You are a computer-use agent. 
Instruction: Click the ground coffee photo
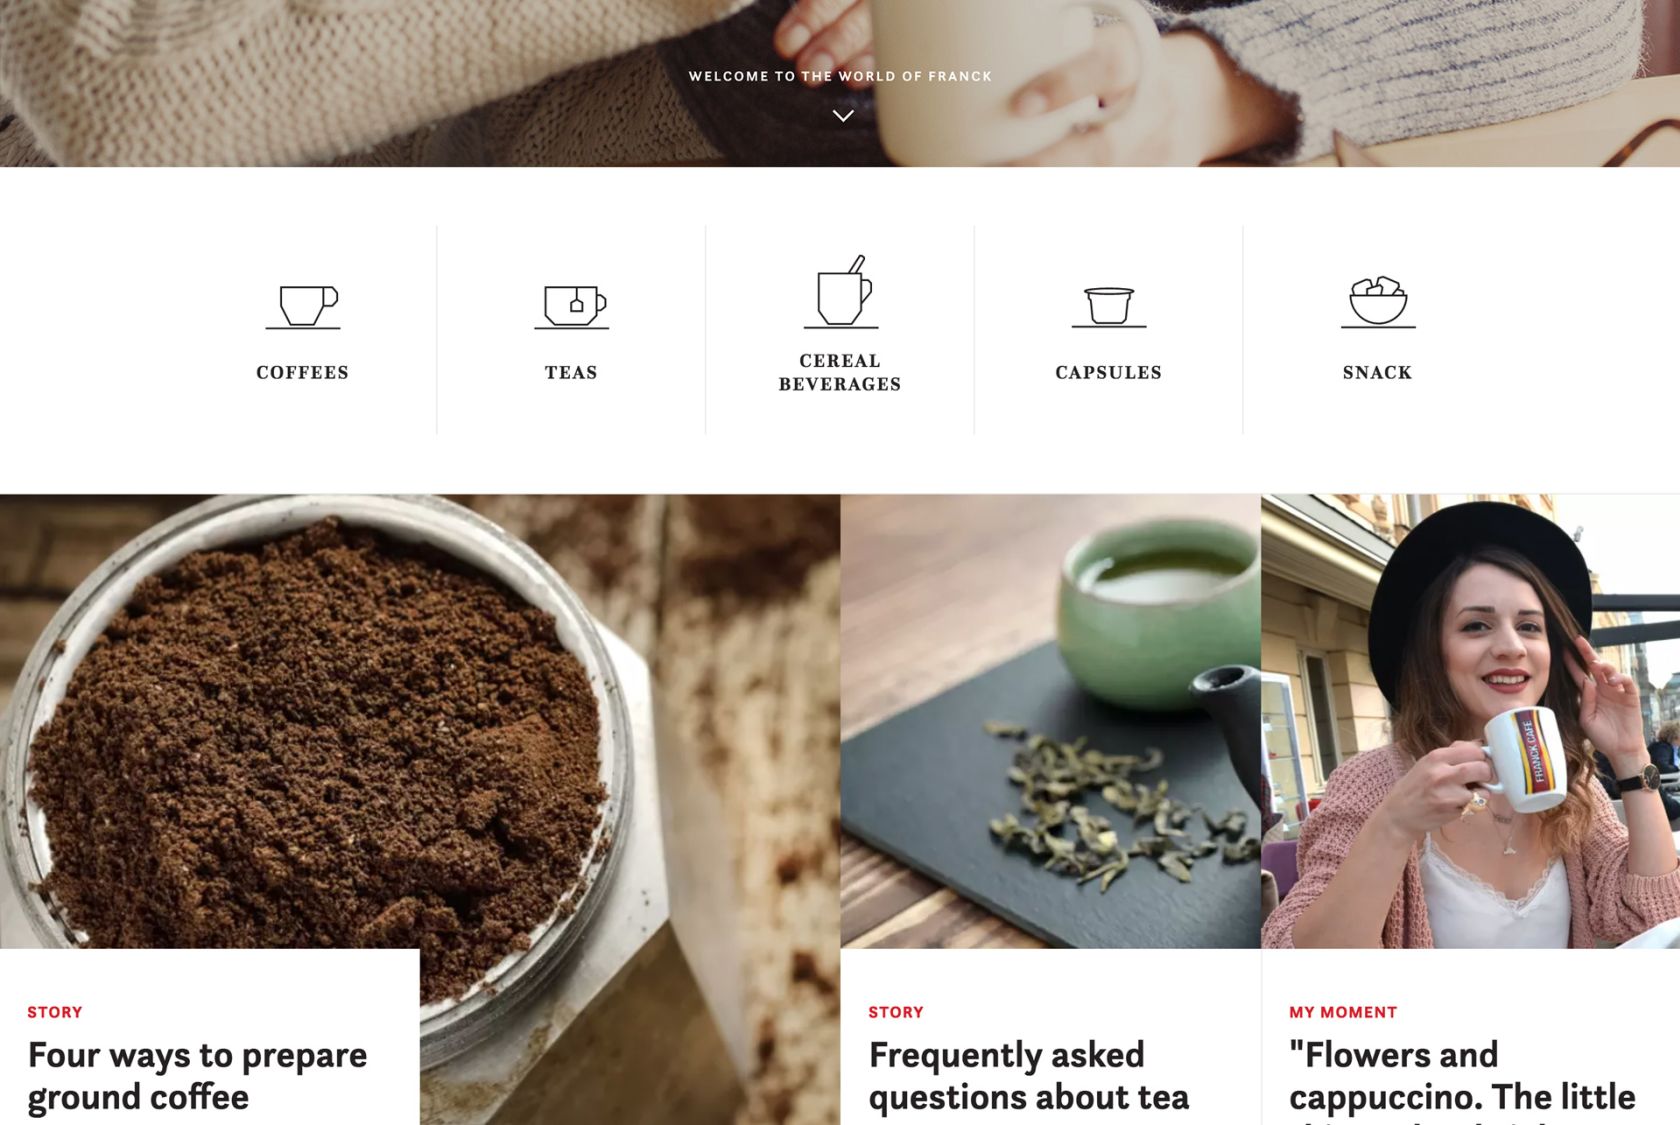pyautogui.click(x=420, y=720)
